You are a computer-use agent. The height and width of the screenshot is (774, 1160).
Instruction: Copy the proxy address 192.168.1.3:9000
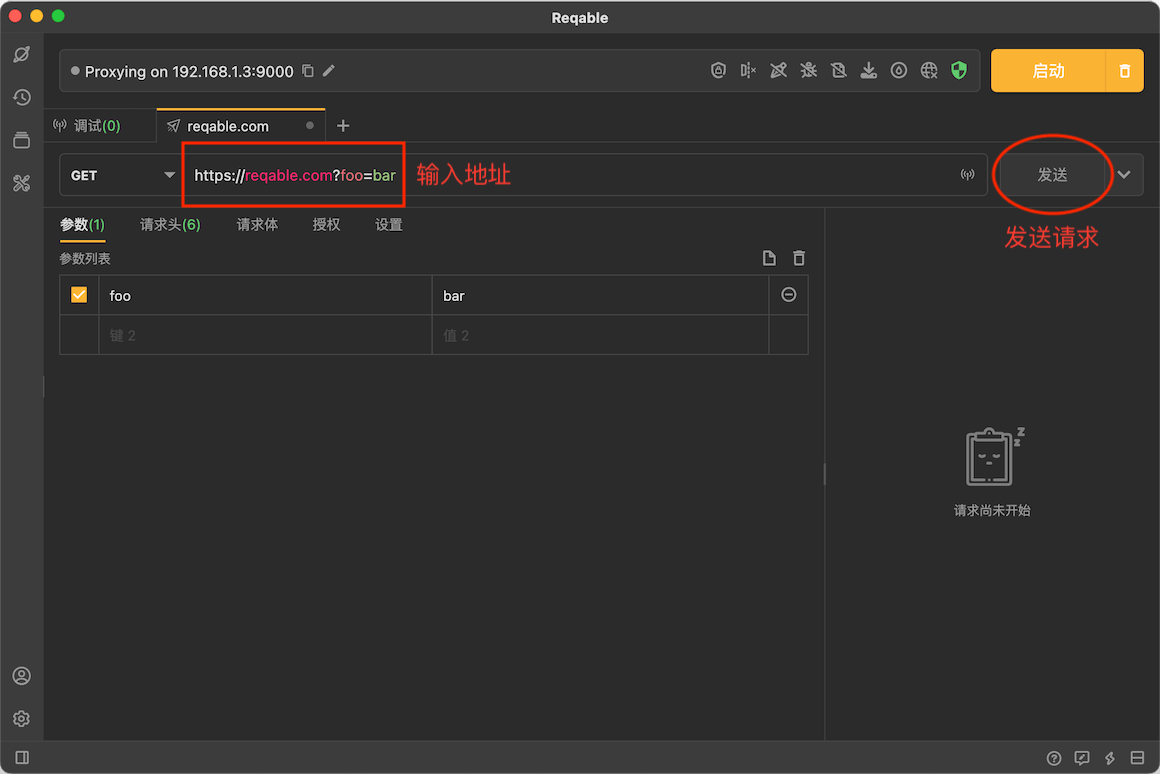click(x=308, y=71)
